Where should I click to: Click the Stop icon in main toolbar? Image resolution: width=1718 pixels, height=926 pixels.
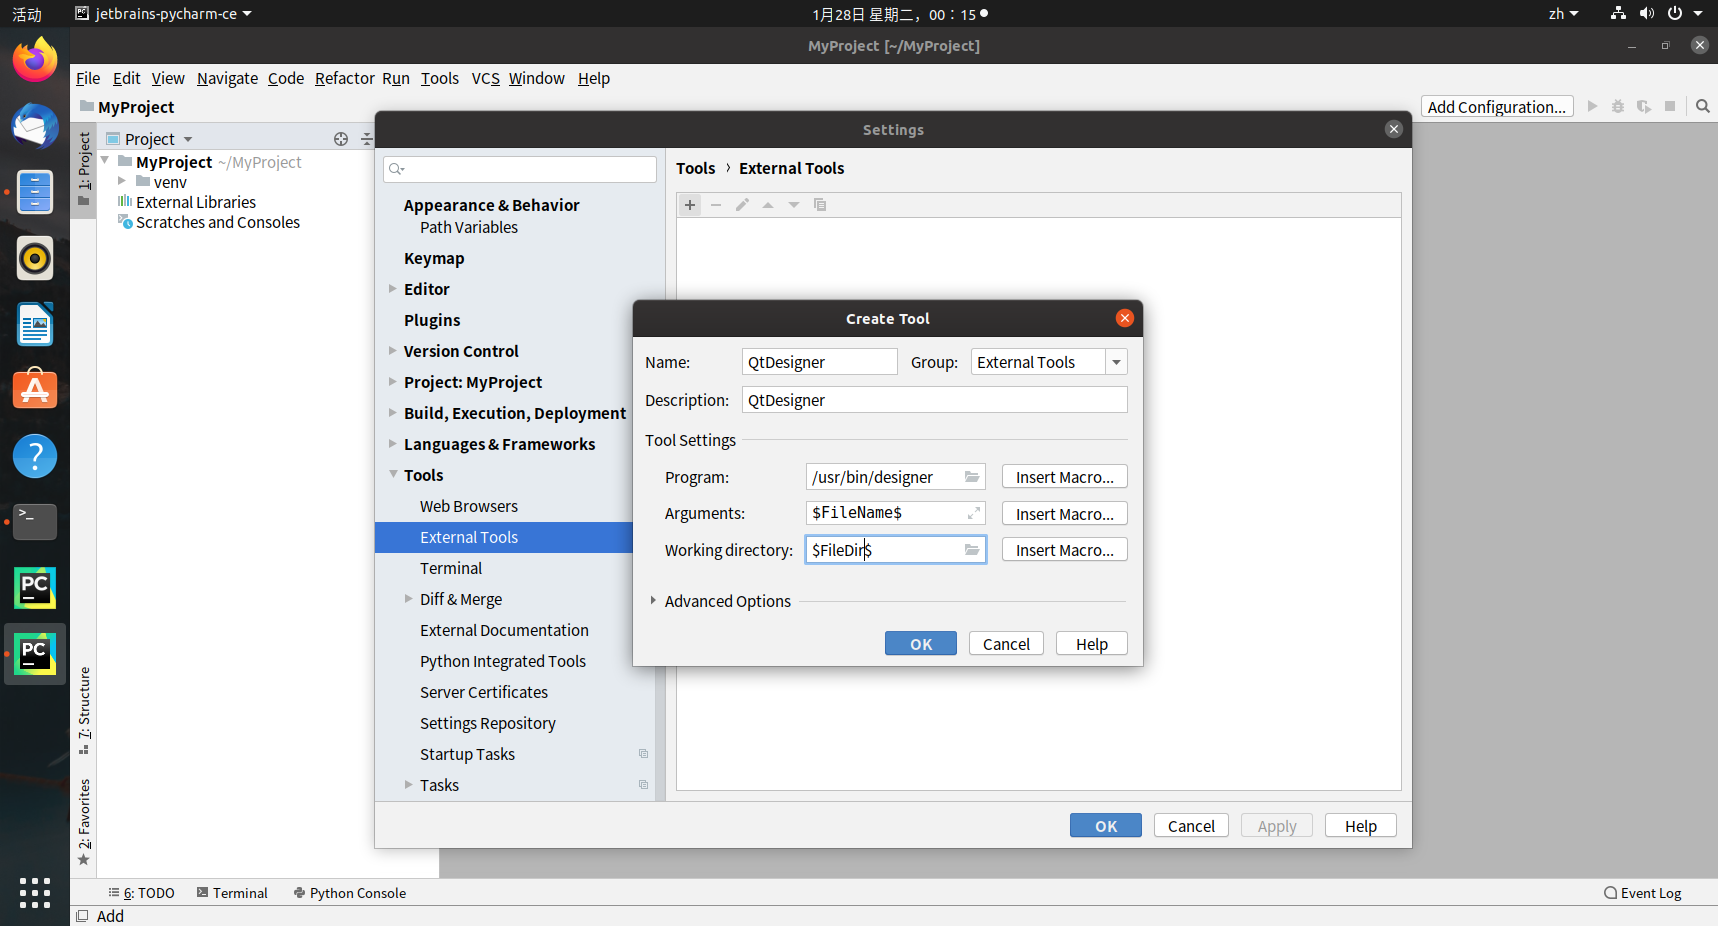[1670, 106]
